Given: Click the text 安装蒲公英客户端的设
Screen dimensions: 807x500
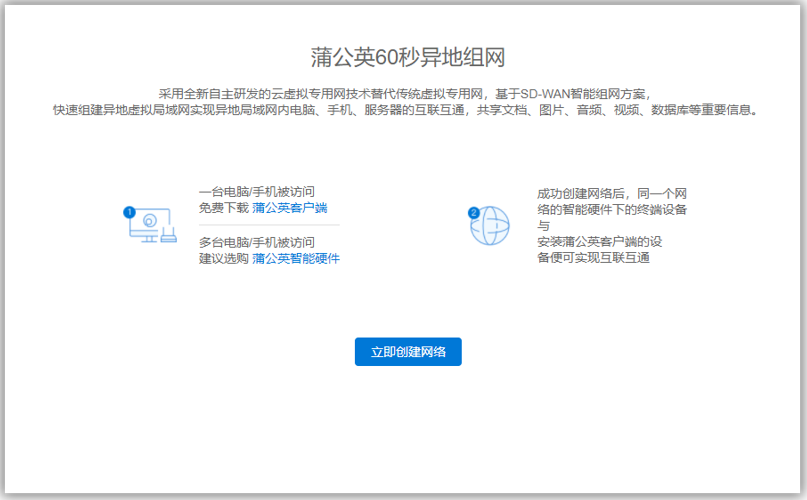Looking at the screenshot, I should point(600,242).
